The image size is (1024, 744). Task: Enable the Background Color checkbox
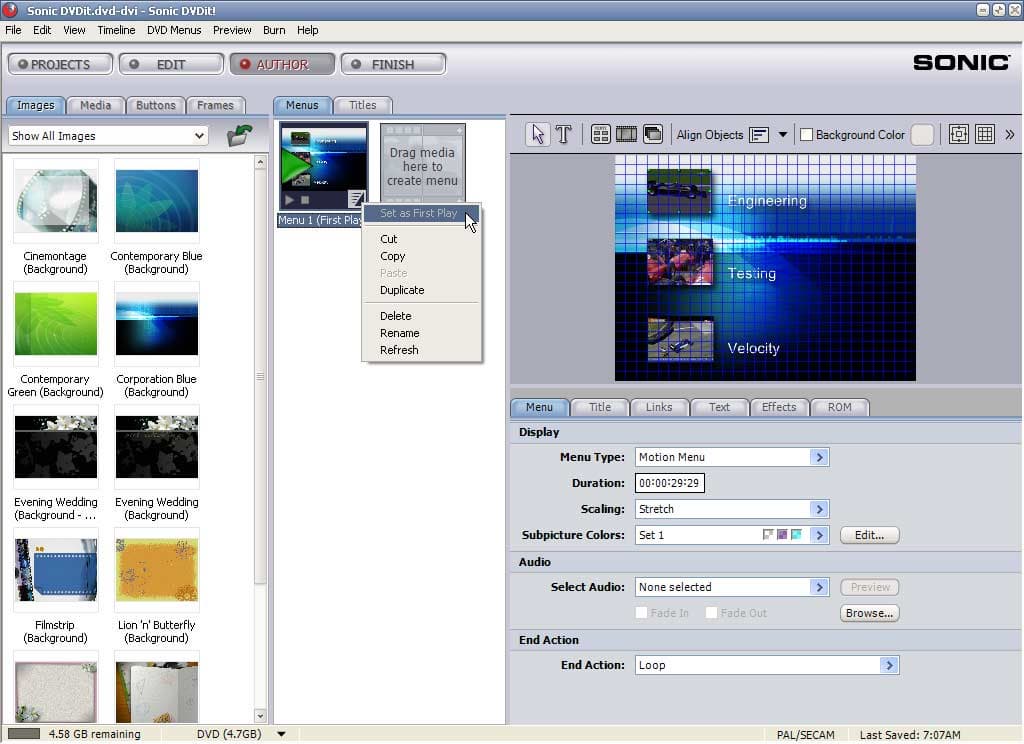(x=807, y=135)
